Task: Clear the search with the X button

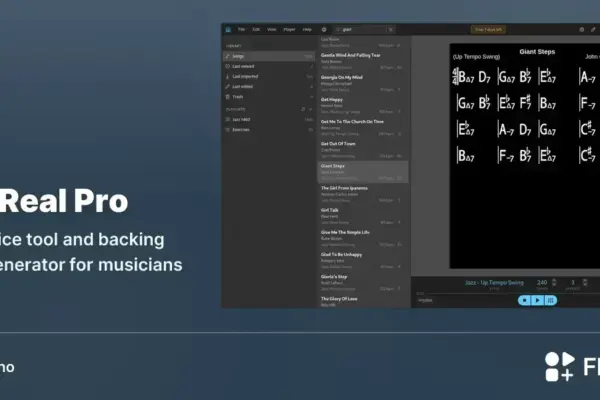Action: point(391,29)
